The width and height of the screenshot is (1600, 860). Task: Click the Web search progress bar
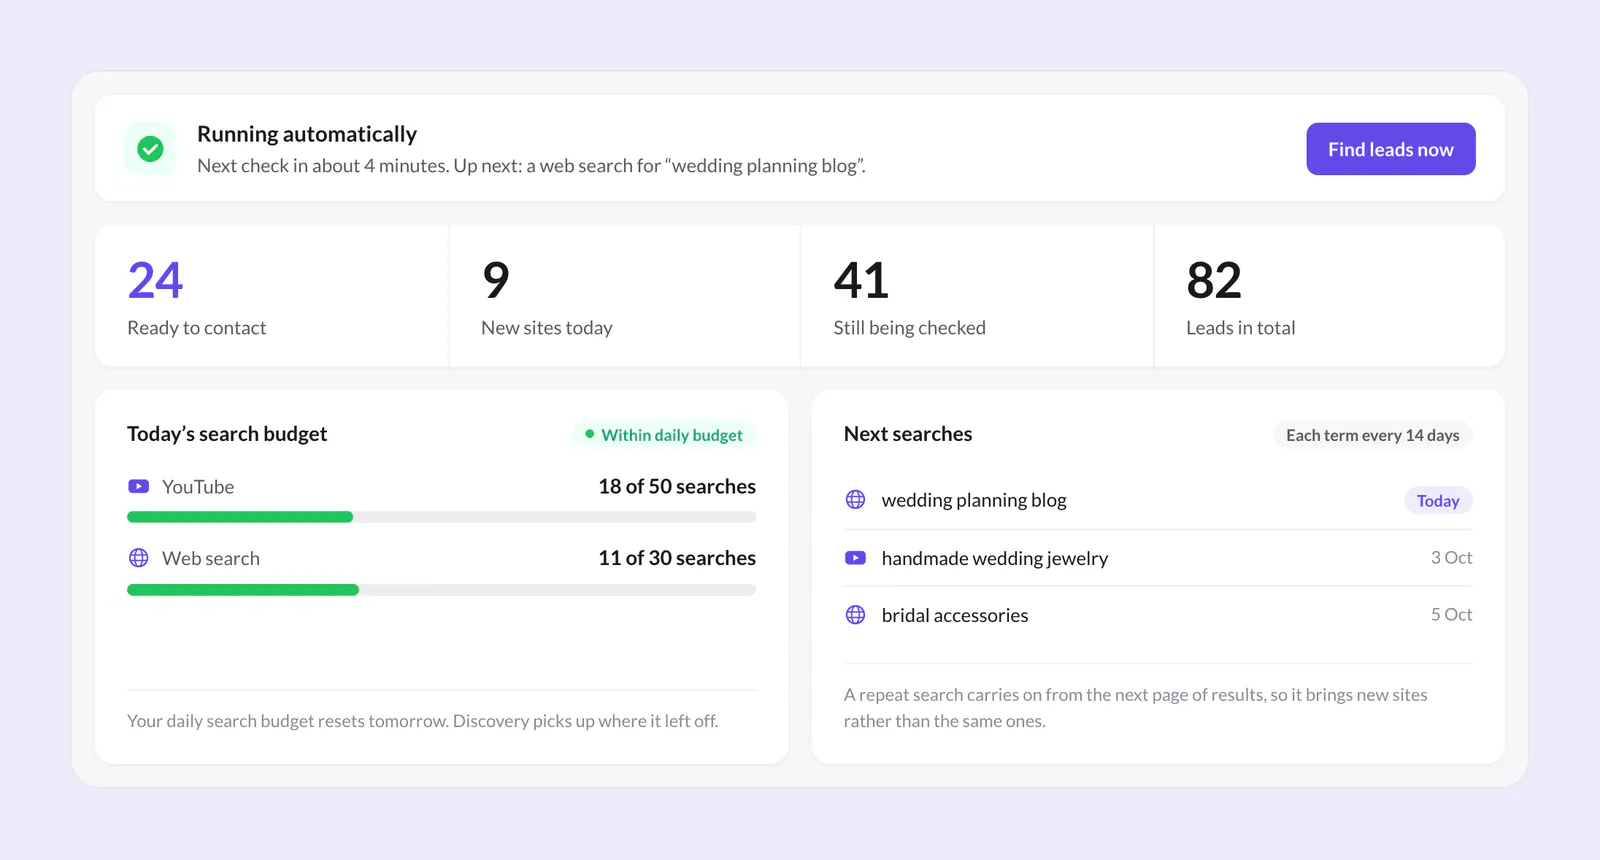tap(441, 590)
